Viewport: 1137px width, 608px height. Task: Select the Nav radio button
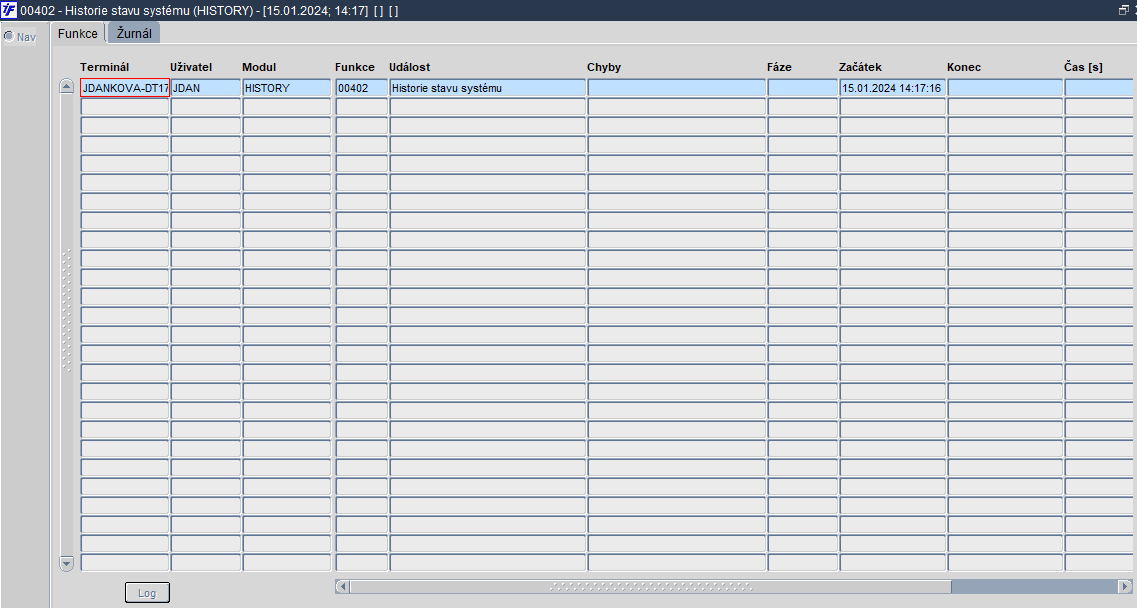coord(9,36)
